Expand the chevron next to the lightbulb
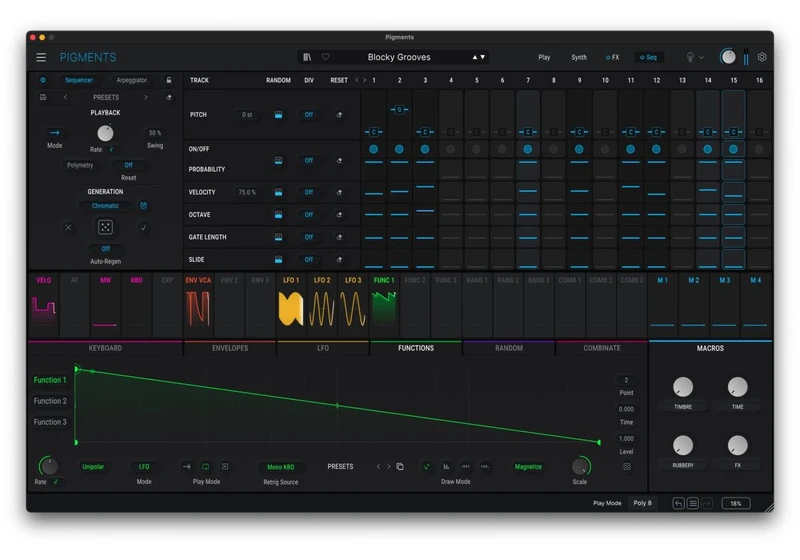Viewport: 800px width, 560px height. tap(702, 58)
